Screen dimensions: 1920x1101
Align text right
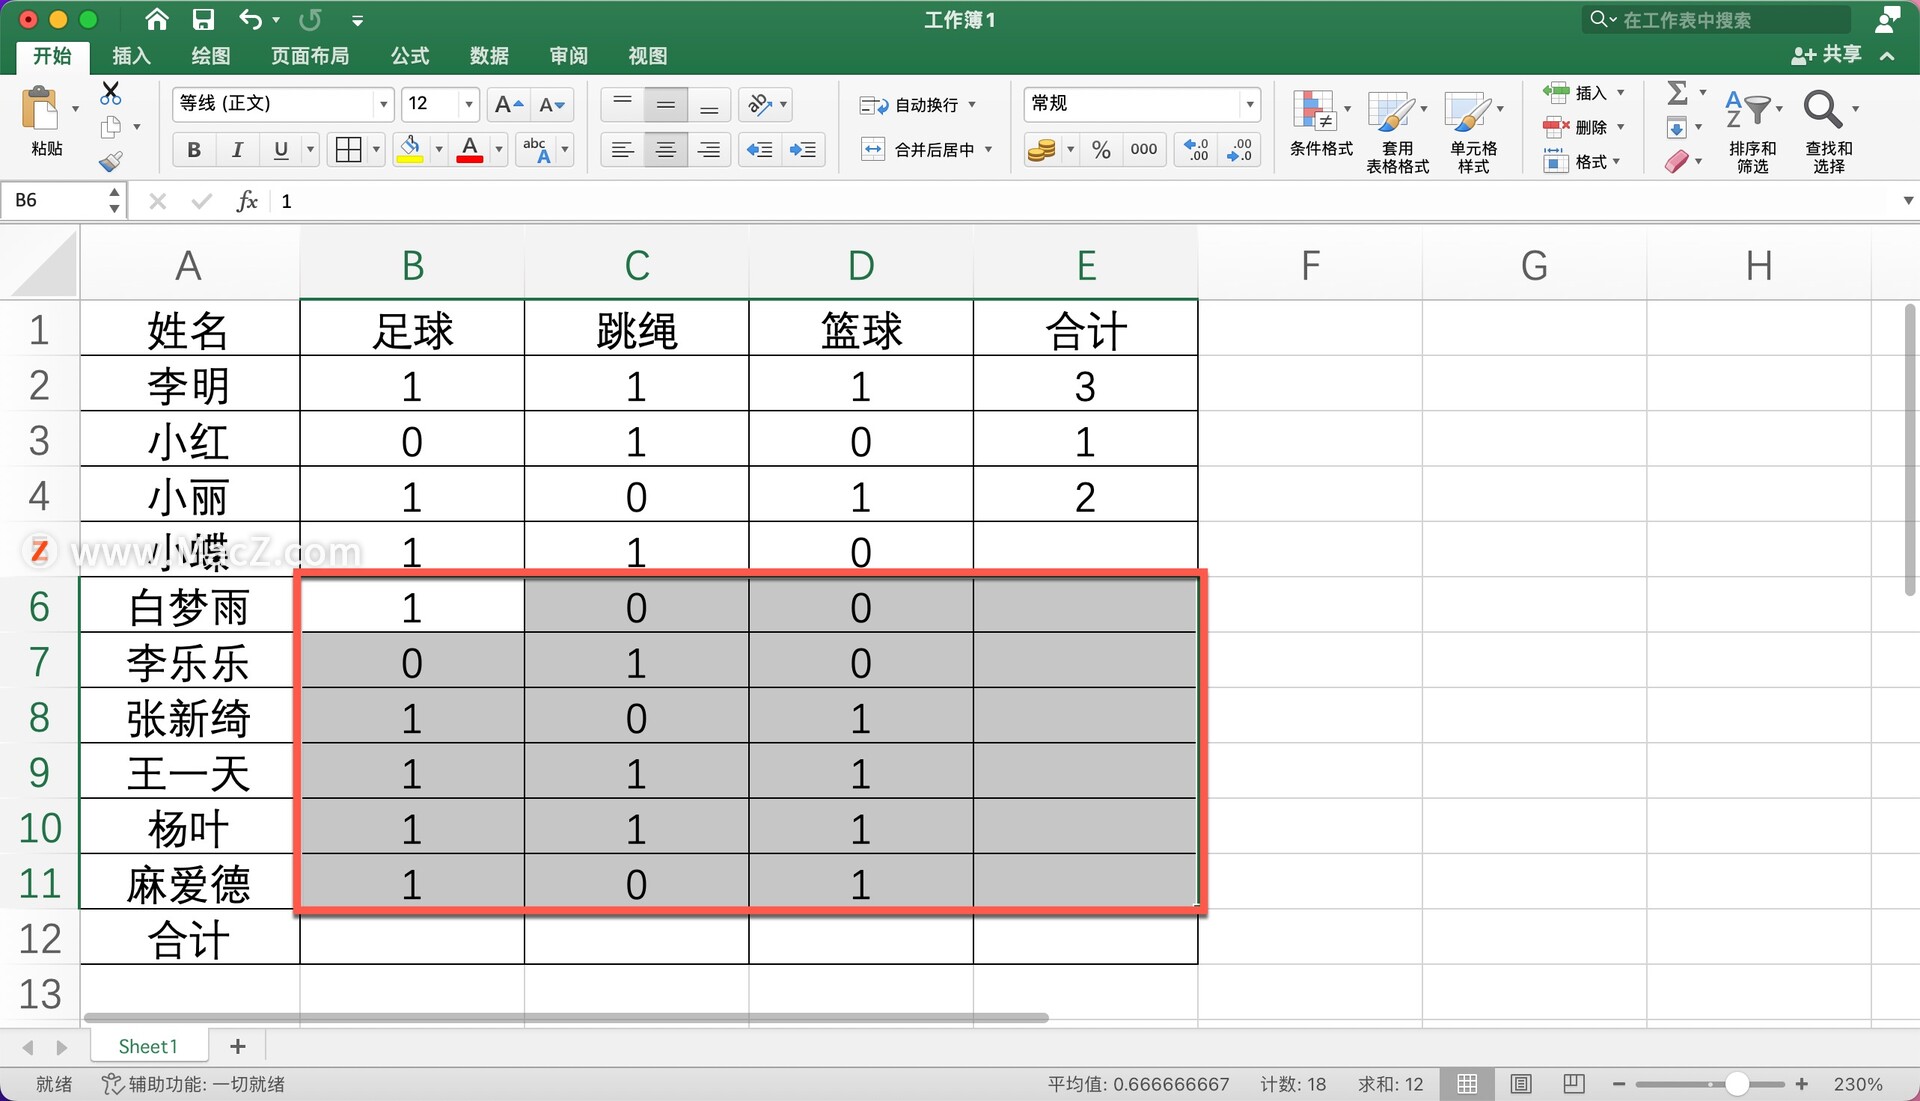[709, 150]
